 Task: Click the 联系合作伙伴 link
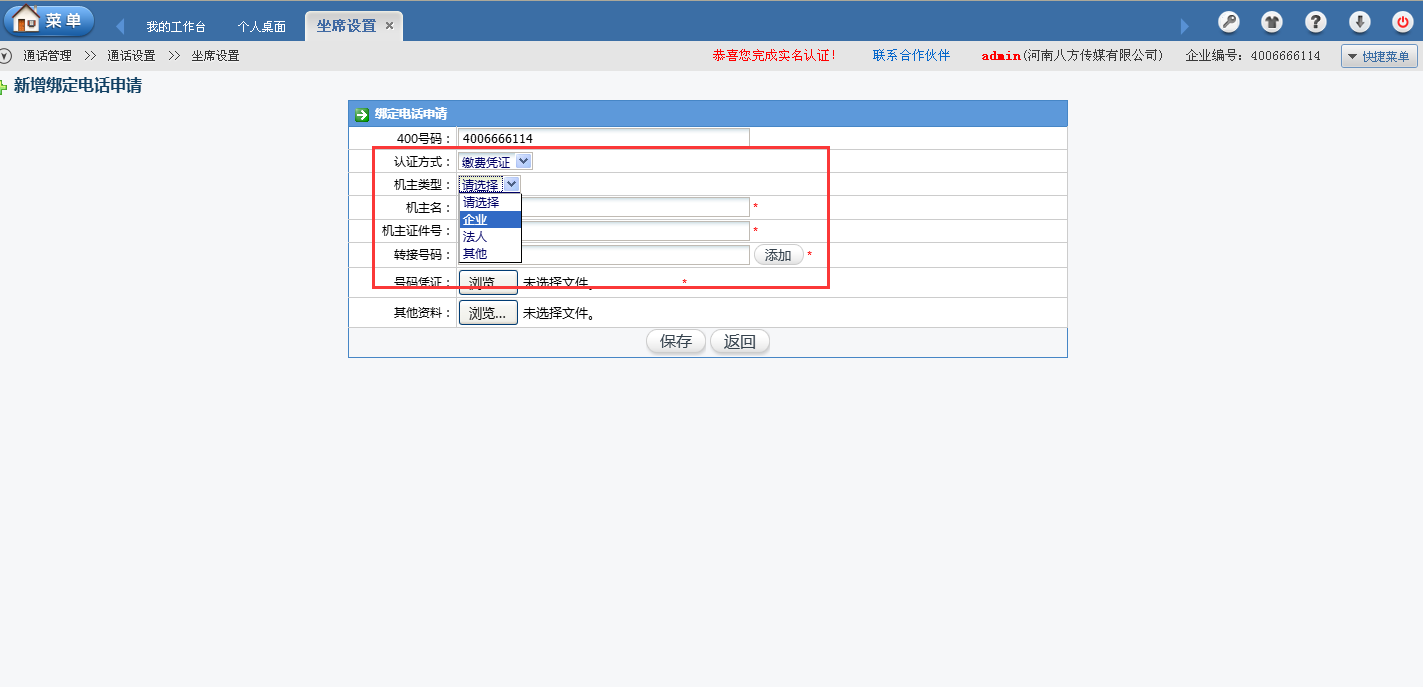(x=911, y=56)
